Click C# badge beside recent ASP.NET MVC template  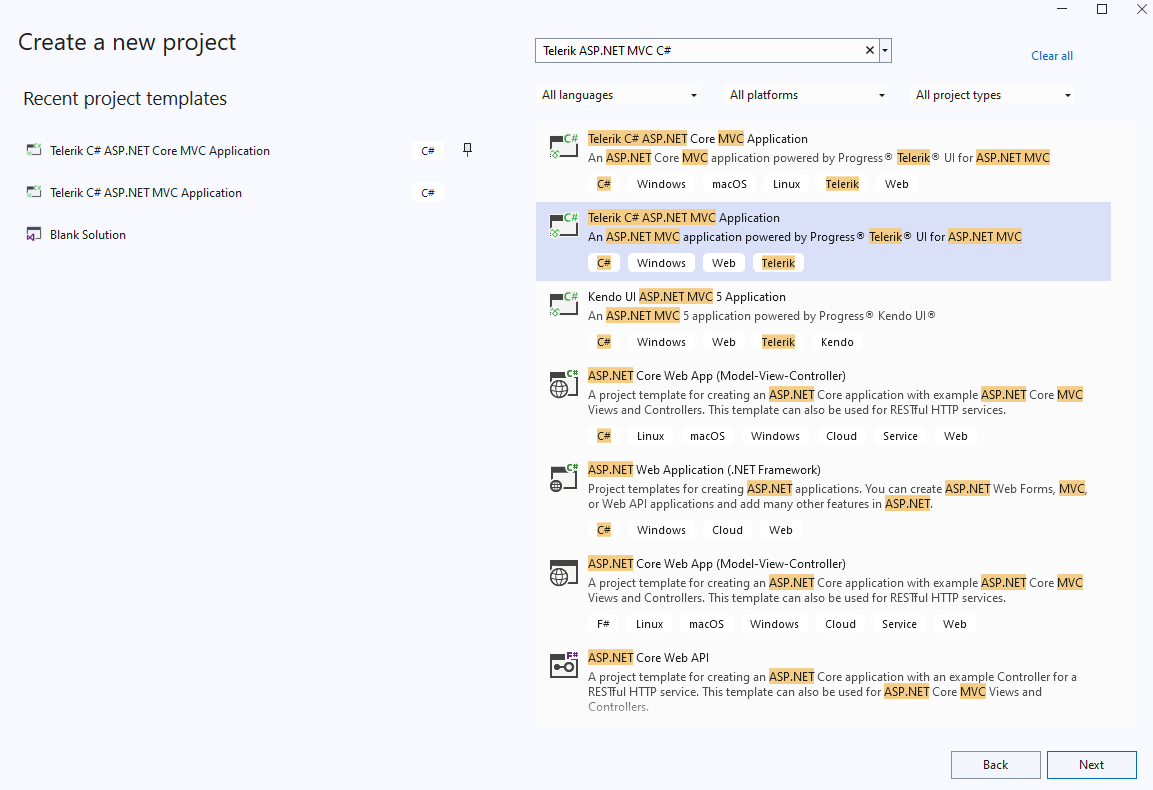point(427,193)
